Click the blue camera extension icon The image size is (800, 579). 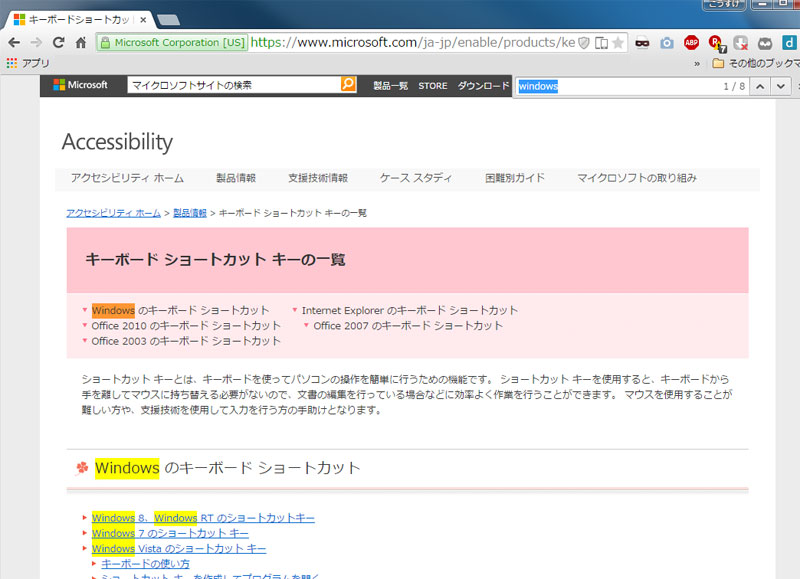[x=667, y=43]
